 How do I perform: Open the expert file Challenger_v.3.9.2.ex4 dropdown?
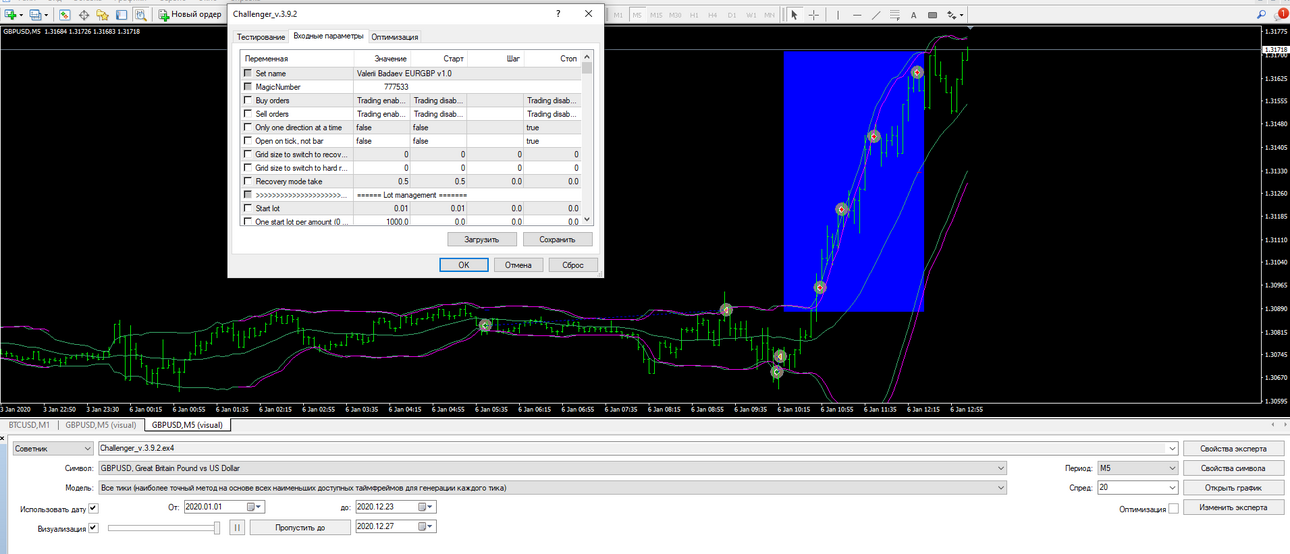point(638,448)
